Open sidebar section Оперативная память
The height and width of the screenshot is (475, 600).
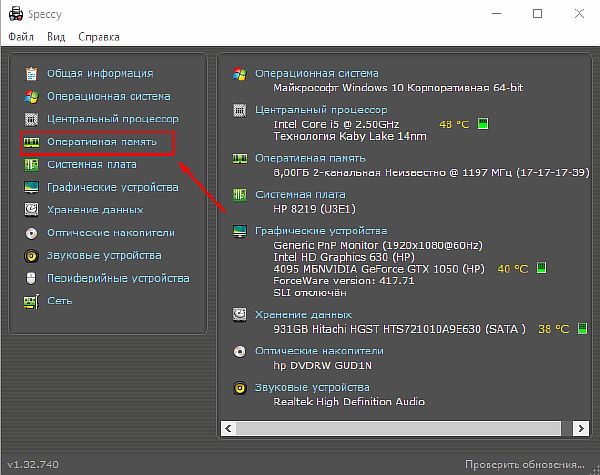tap(102, 142)
